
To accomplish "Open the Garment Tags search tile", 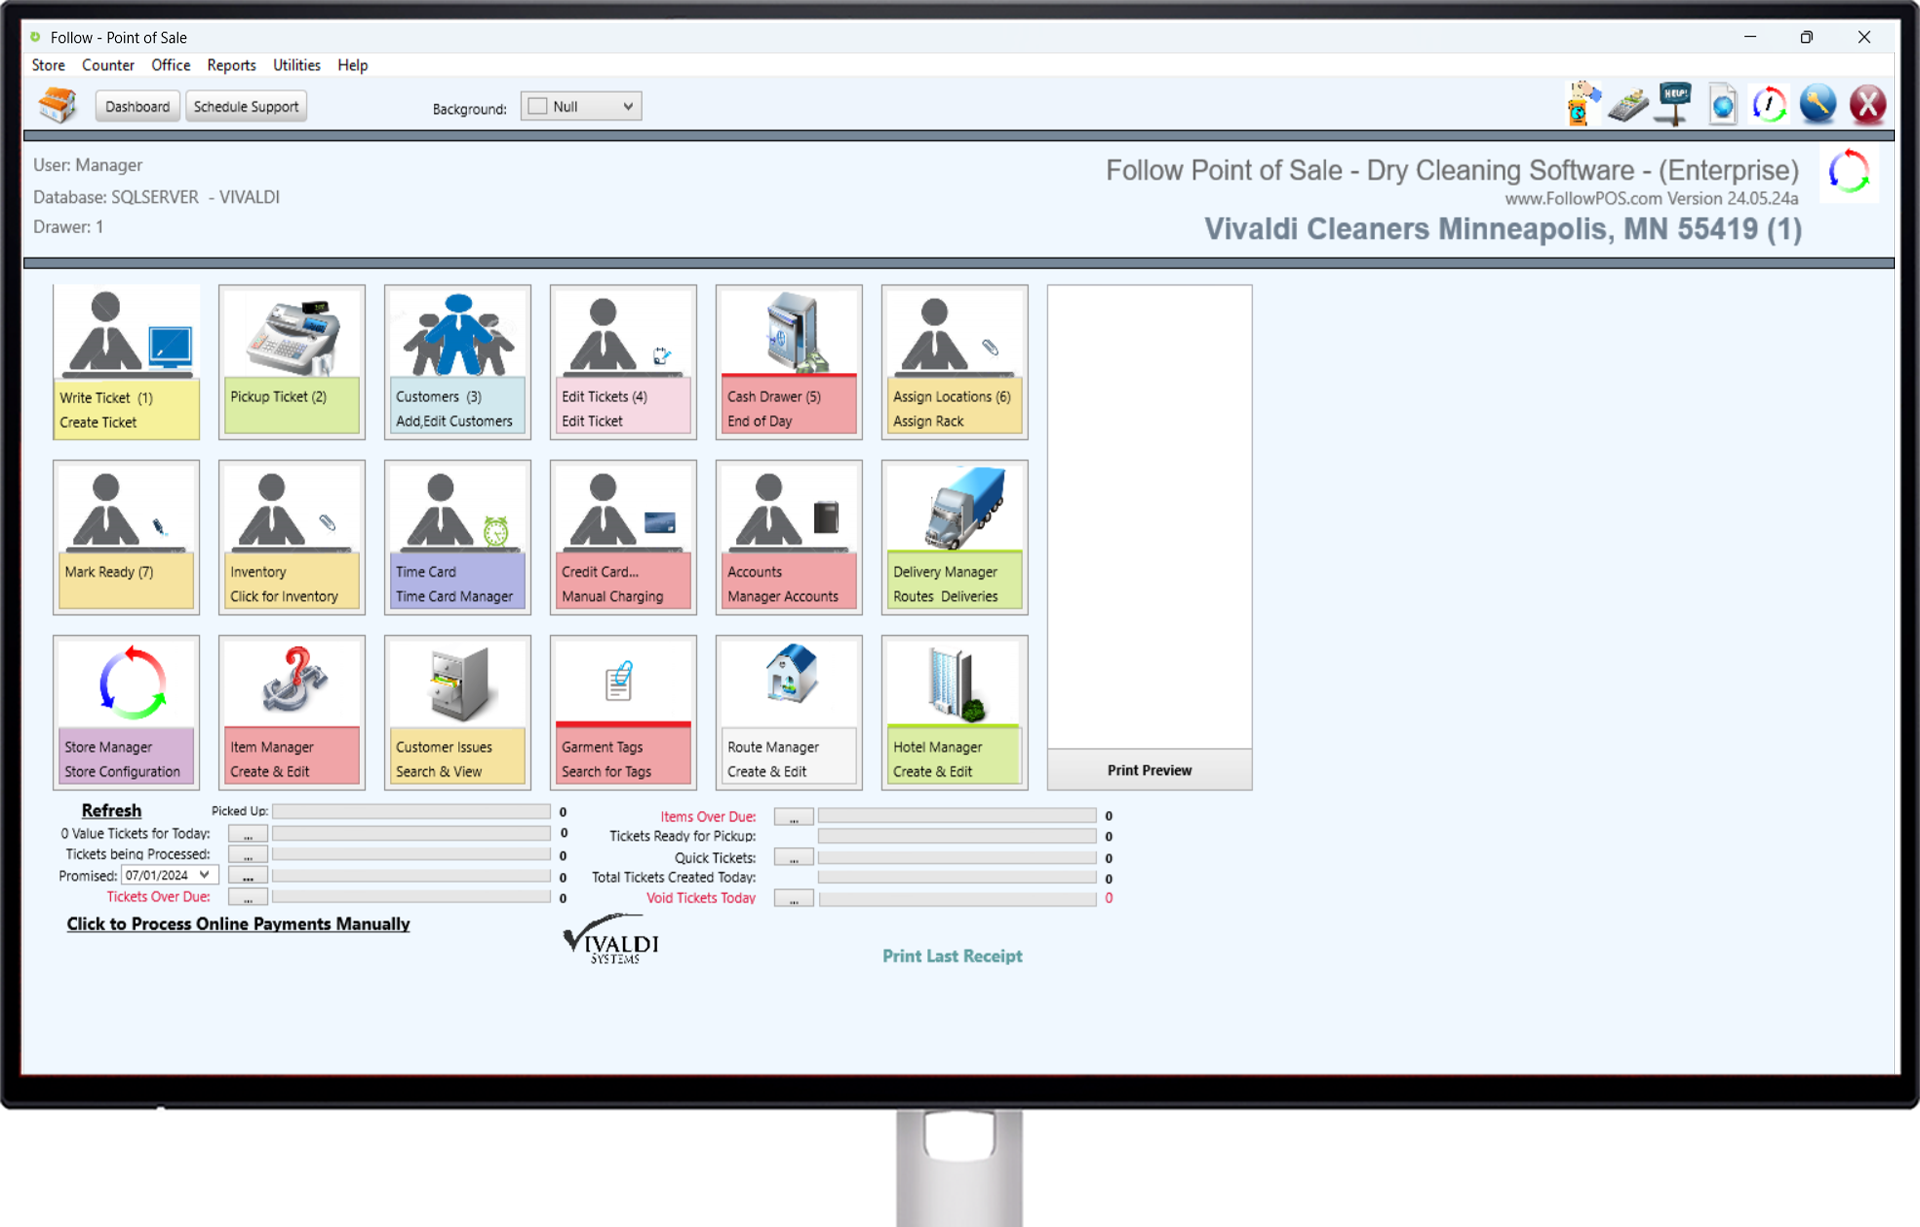I will click(624, 712).
